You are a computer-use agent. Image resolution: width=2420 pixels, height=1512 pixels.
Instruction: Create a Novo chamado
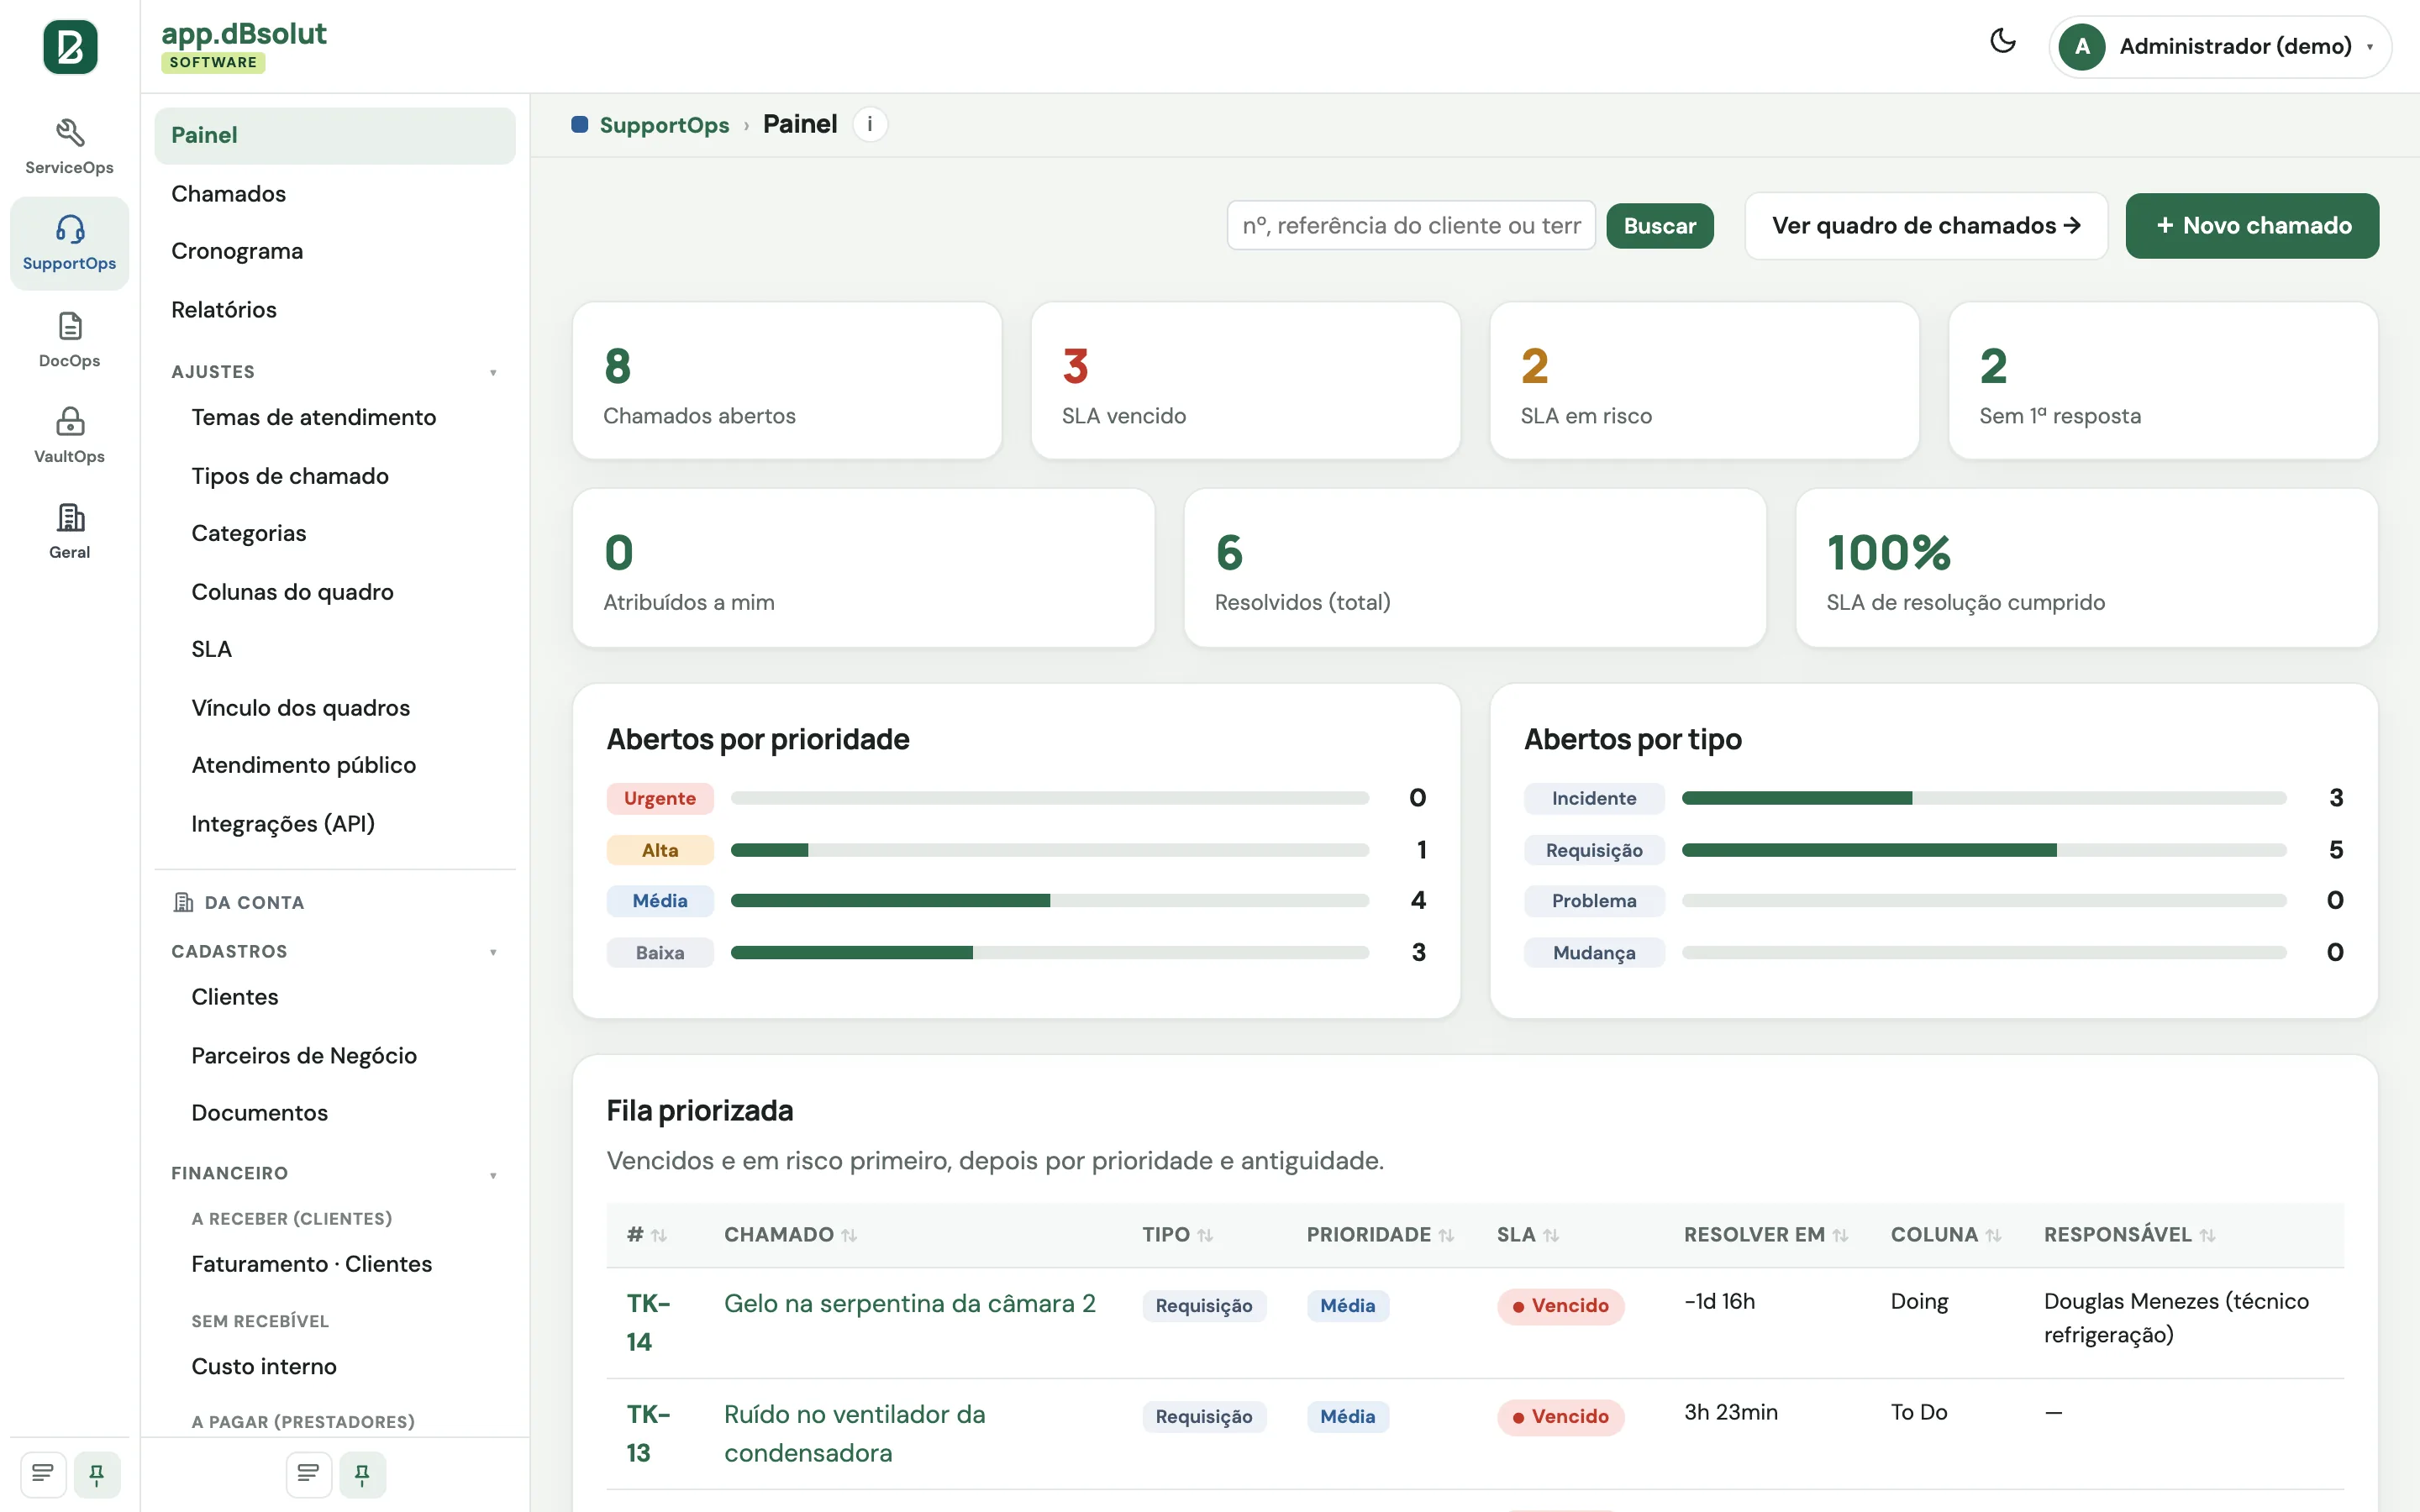(x=2252, y=226)
